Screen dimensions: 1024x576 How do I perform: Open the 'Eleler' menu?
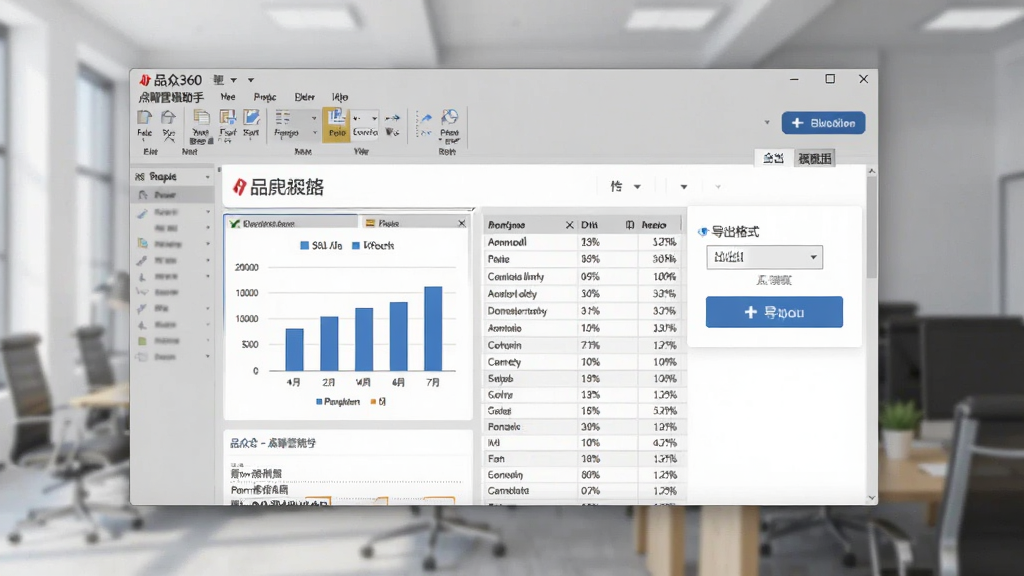[304, 97]
